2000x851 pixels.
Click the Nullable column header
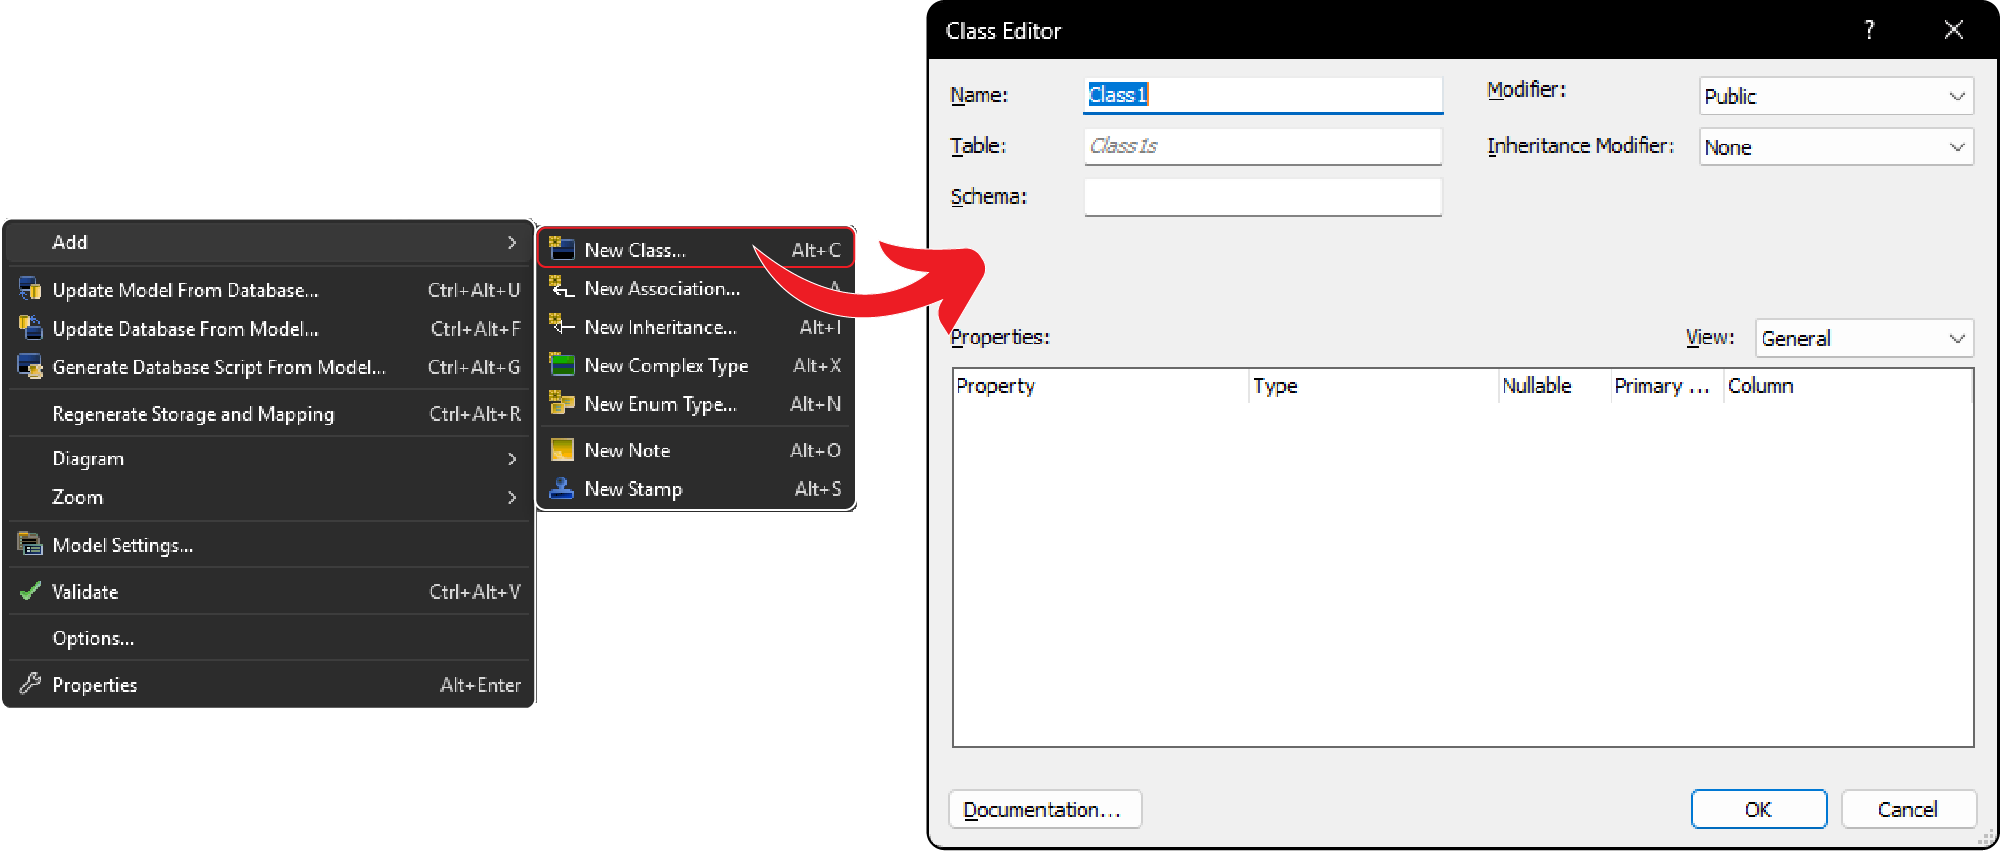click(1554, 386)
